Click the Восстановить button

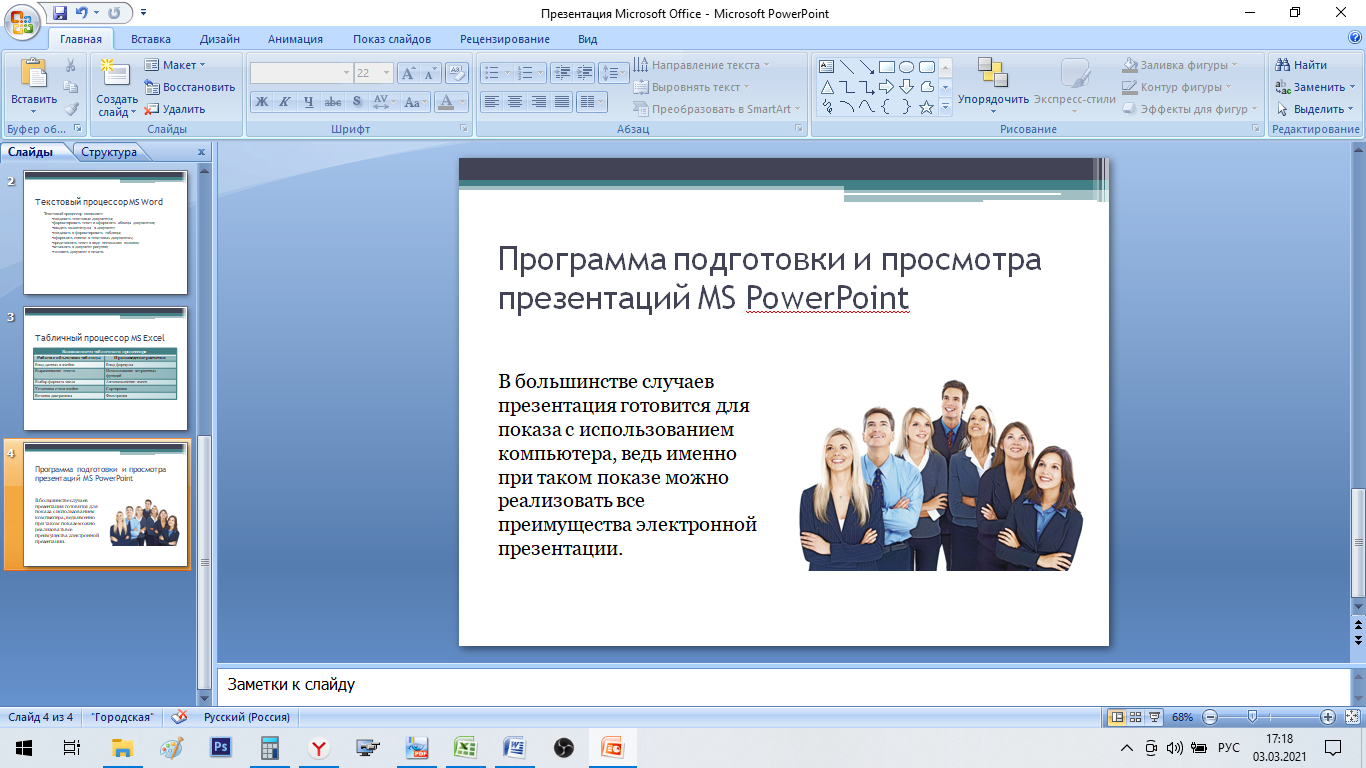(x=190, y=87)
